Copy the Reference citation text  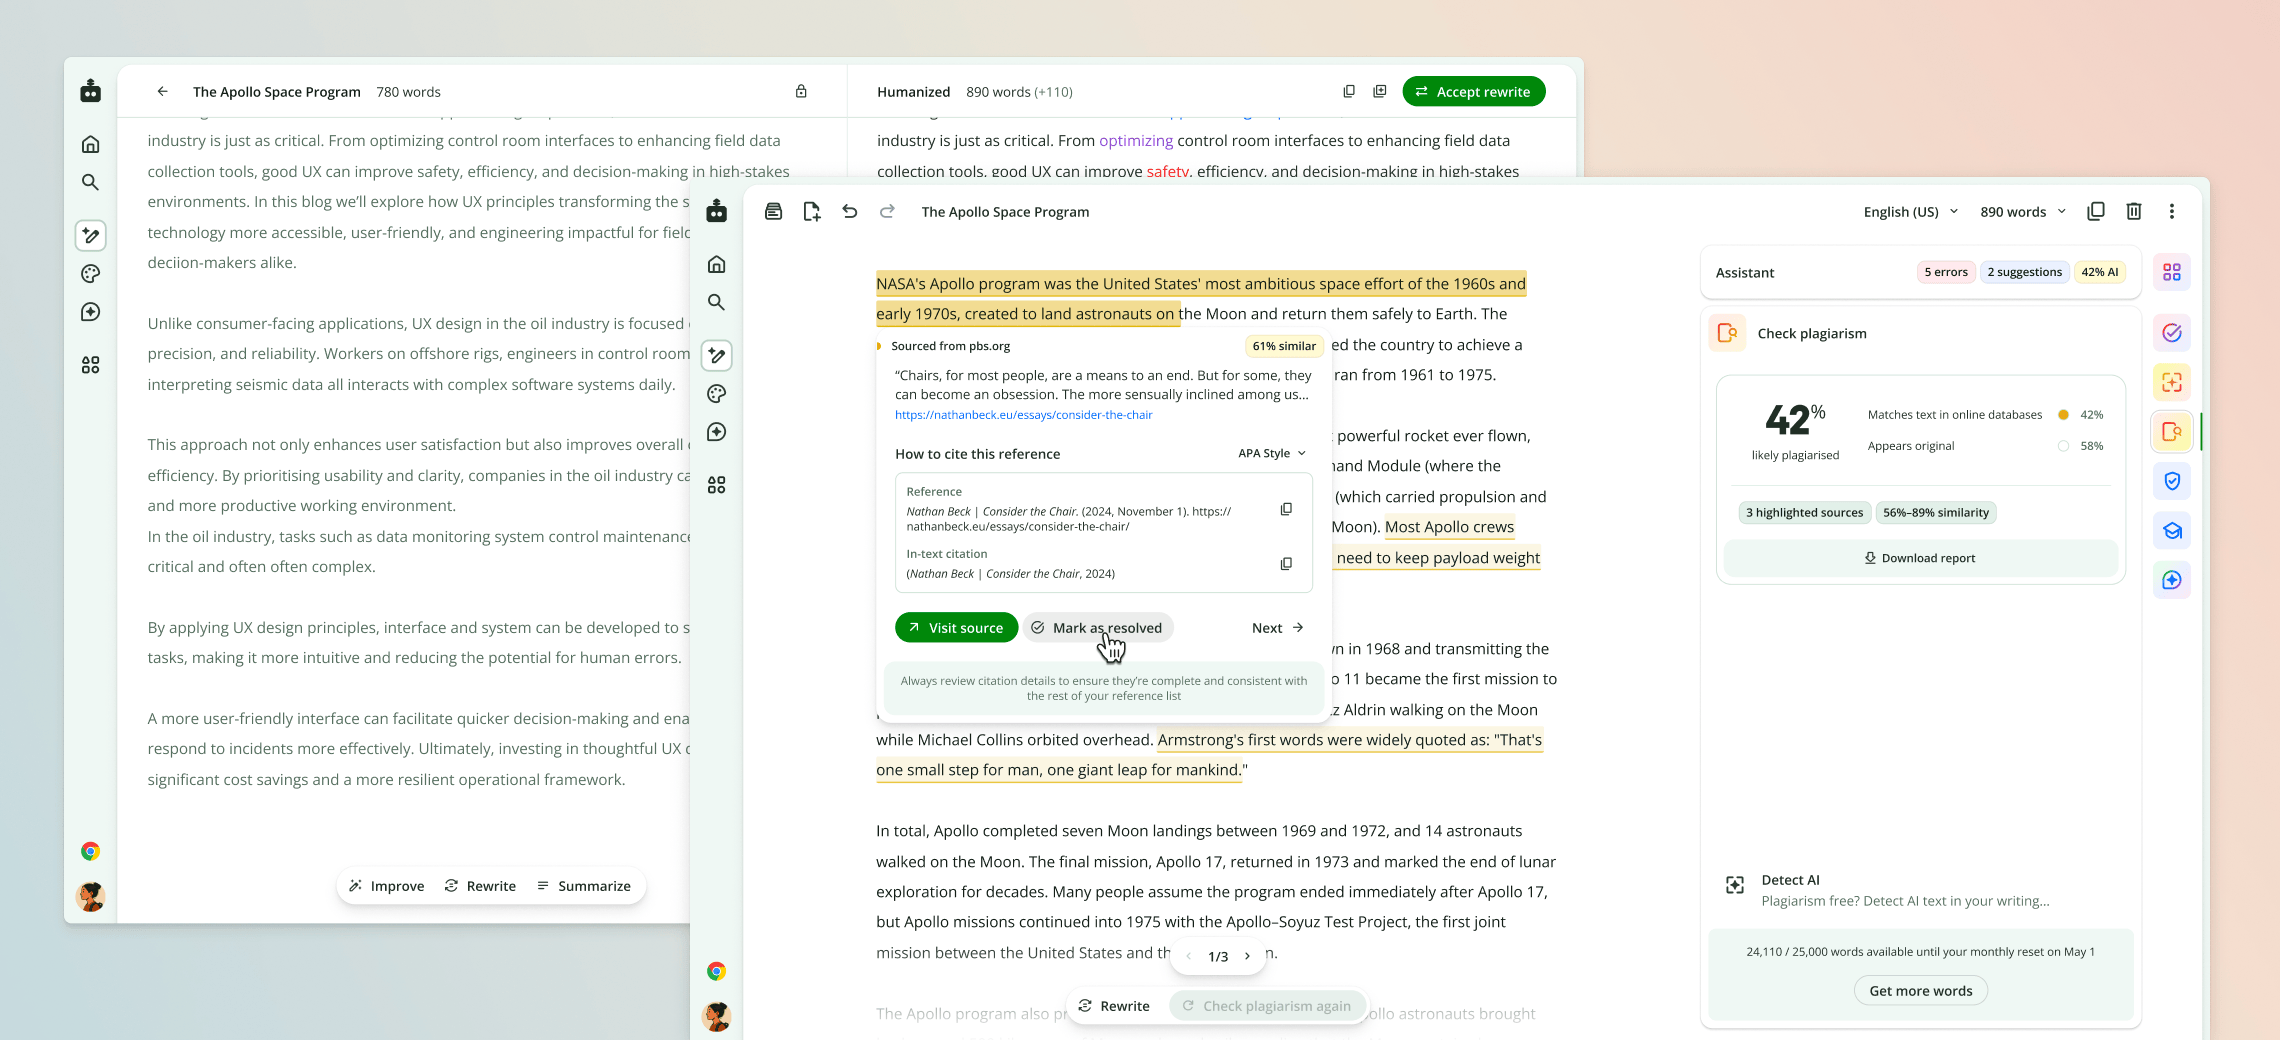[1286, 509]
